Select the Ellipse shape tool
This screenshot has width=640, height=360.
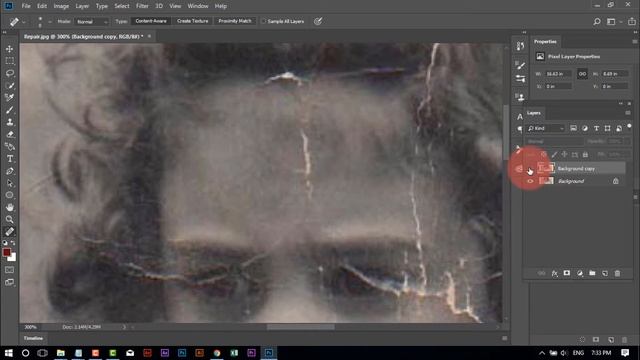click(9, 195)
